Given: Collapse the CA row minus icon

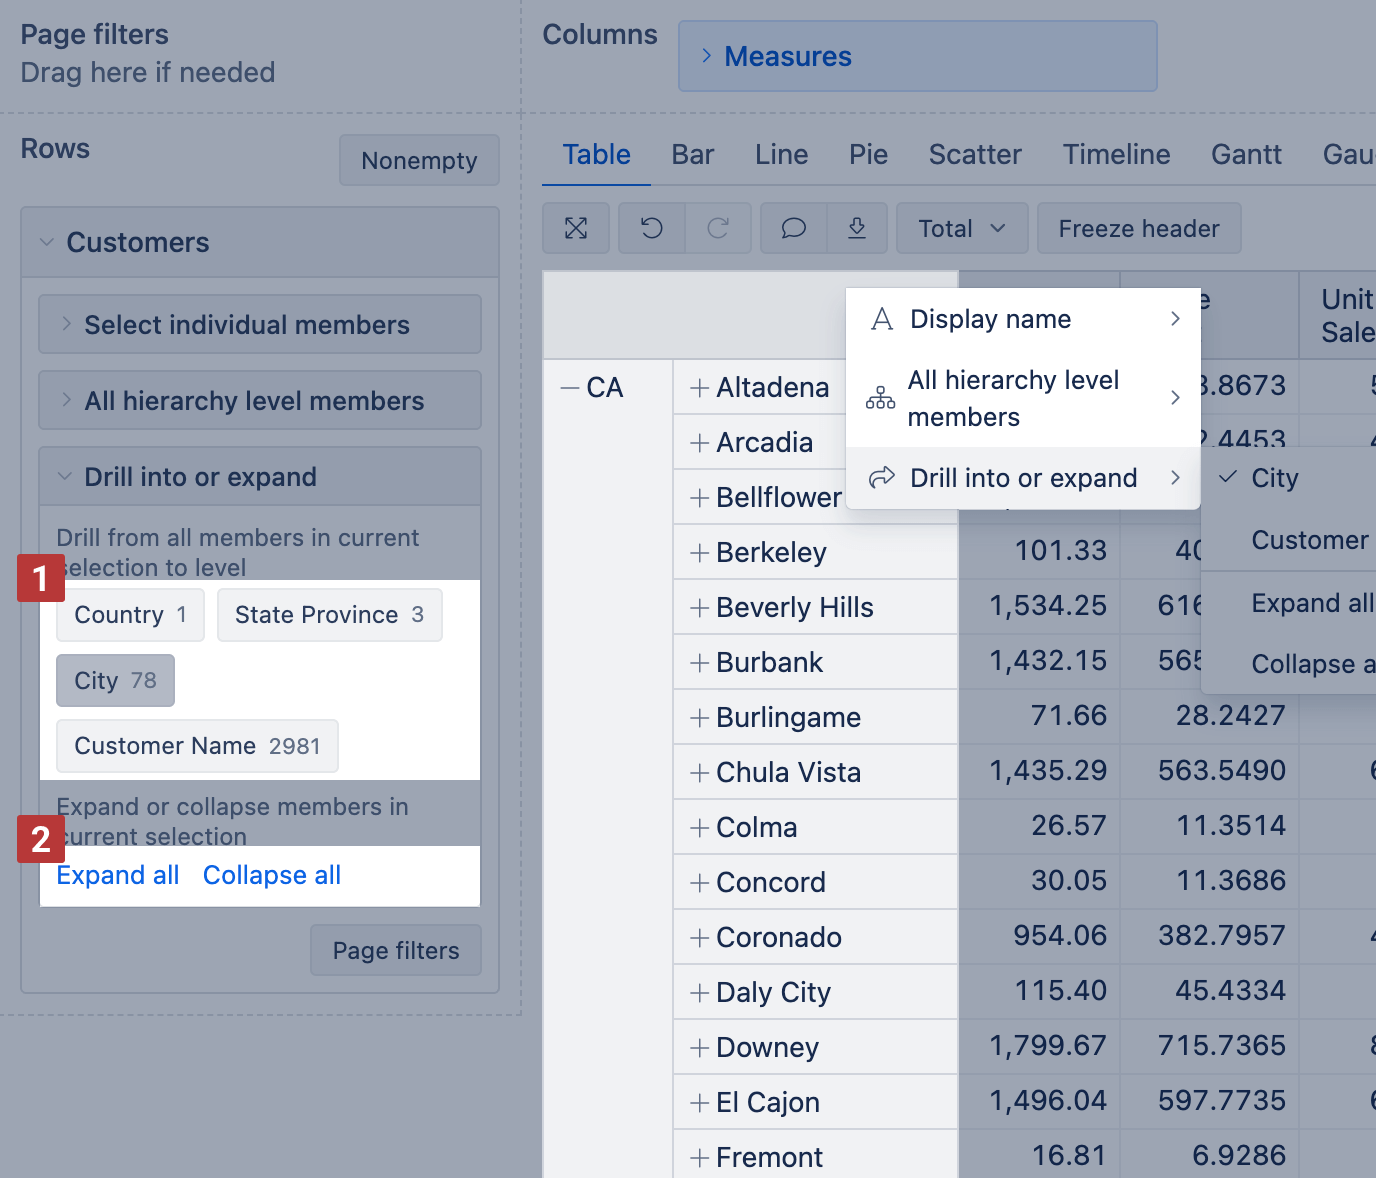Looking at the screenshot, I should click(570, 388).
